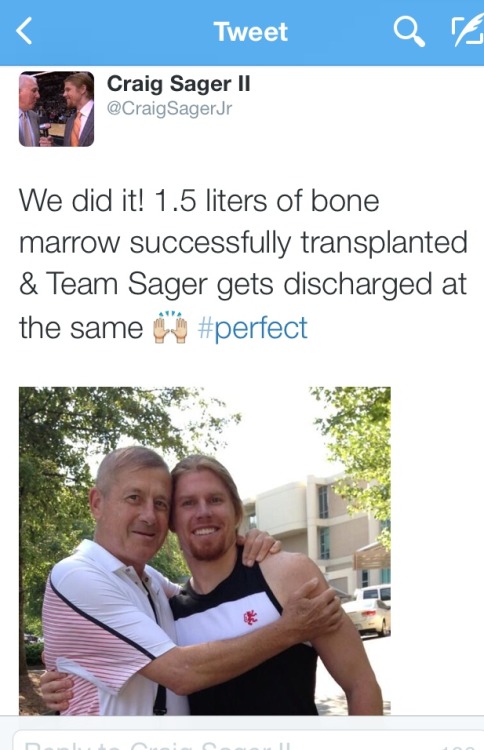Tap the words "We did it!"

click(81, 200)
